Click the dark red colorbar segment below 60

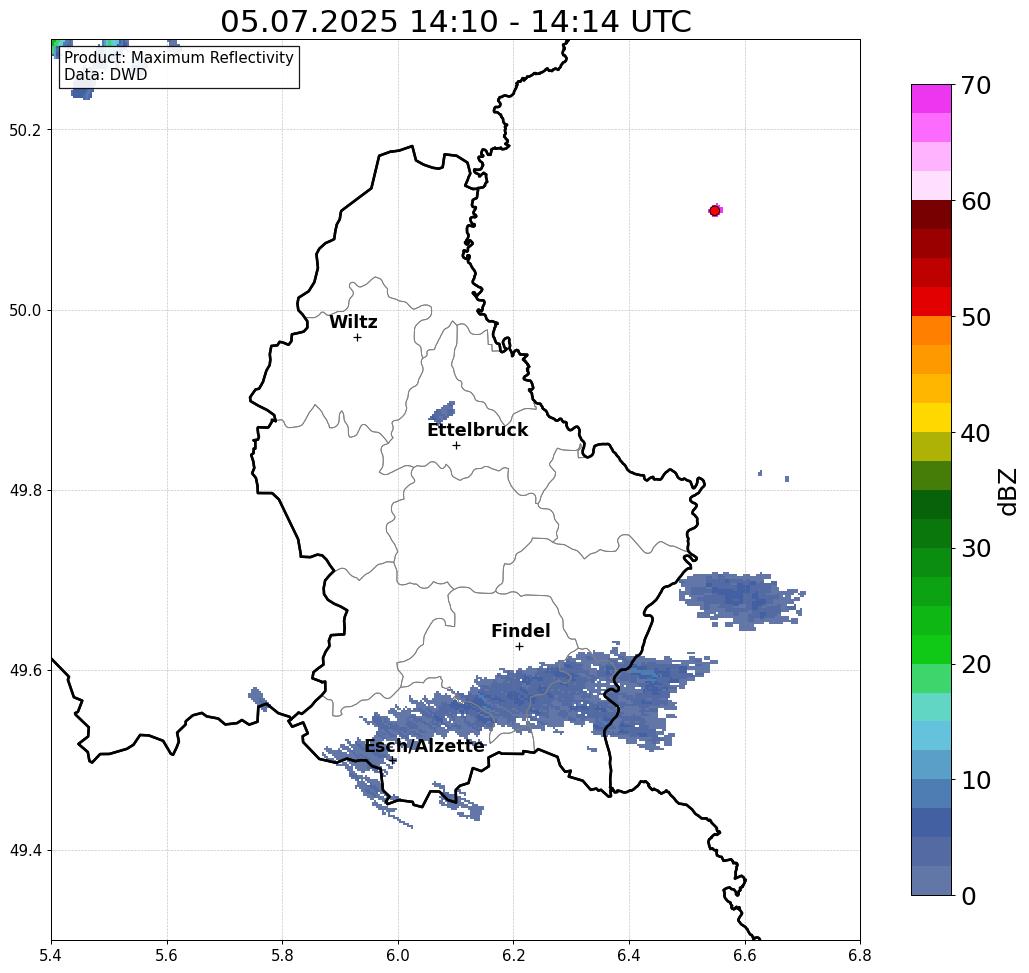[x=931, y=215]
